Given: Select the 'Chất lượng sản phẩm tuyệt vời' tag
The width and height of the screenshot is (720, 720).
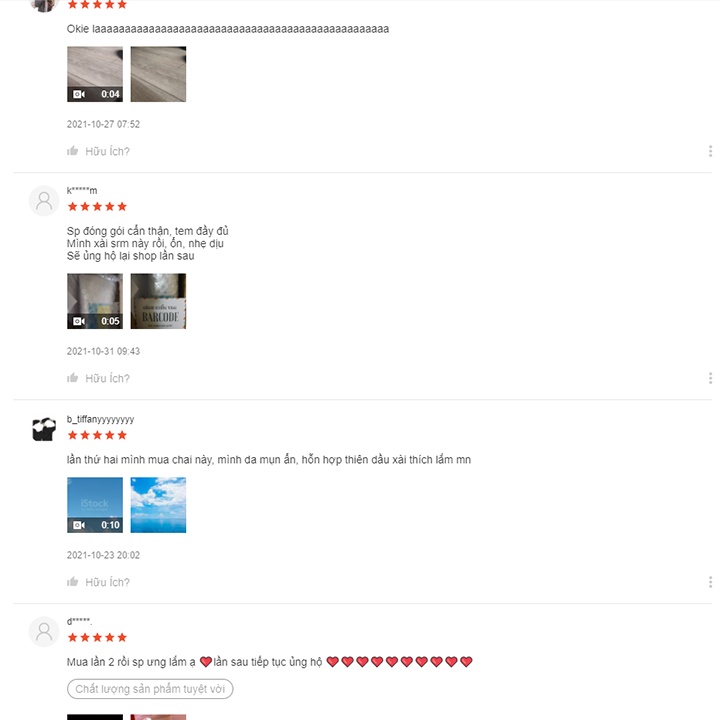Looking at the screenshot, I should tap(150, 689).
